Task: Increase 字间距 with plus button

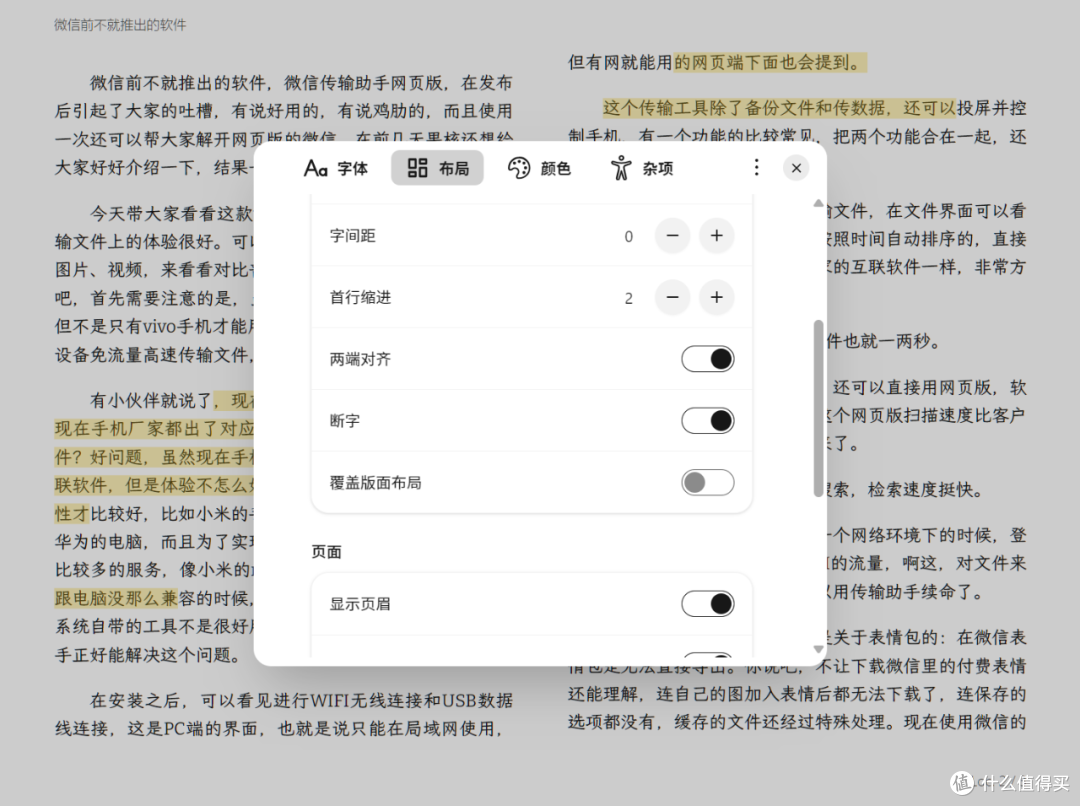Action: coord(716,236)
